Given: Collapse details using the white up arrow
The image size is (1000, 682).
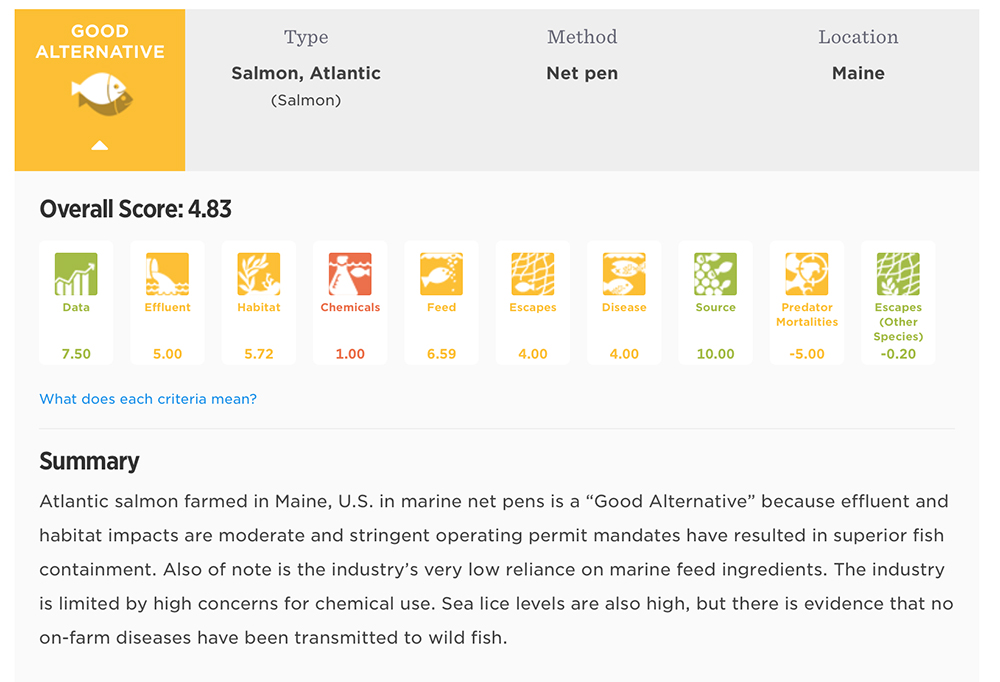Looking at the screenshot, I should tap(99, 146).
